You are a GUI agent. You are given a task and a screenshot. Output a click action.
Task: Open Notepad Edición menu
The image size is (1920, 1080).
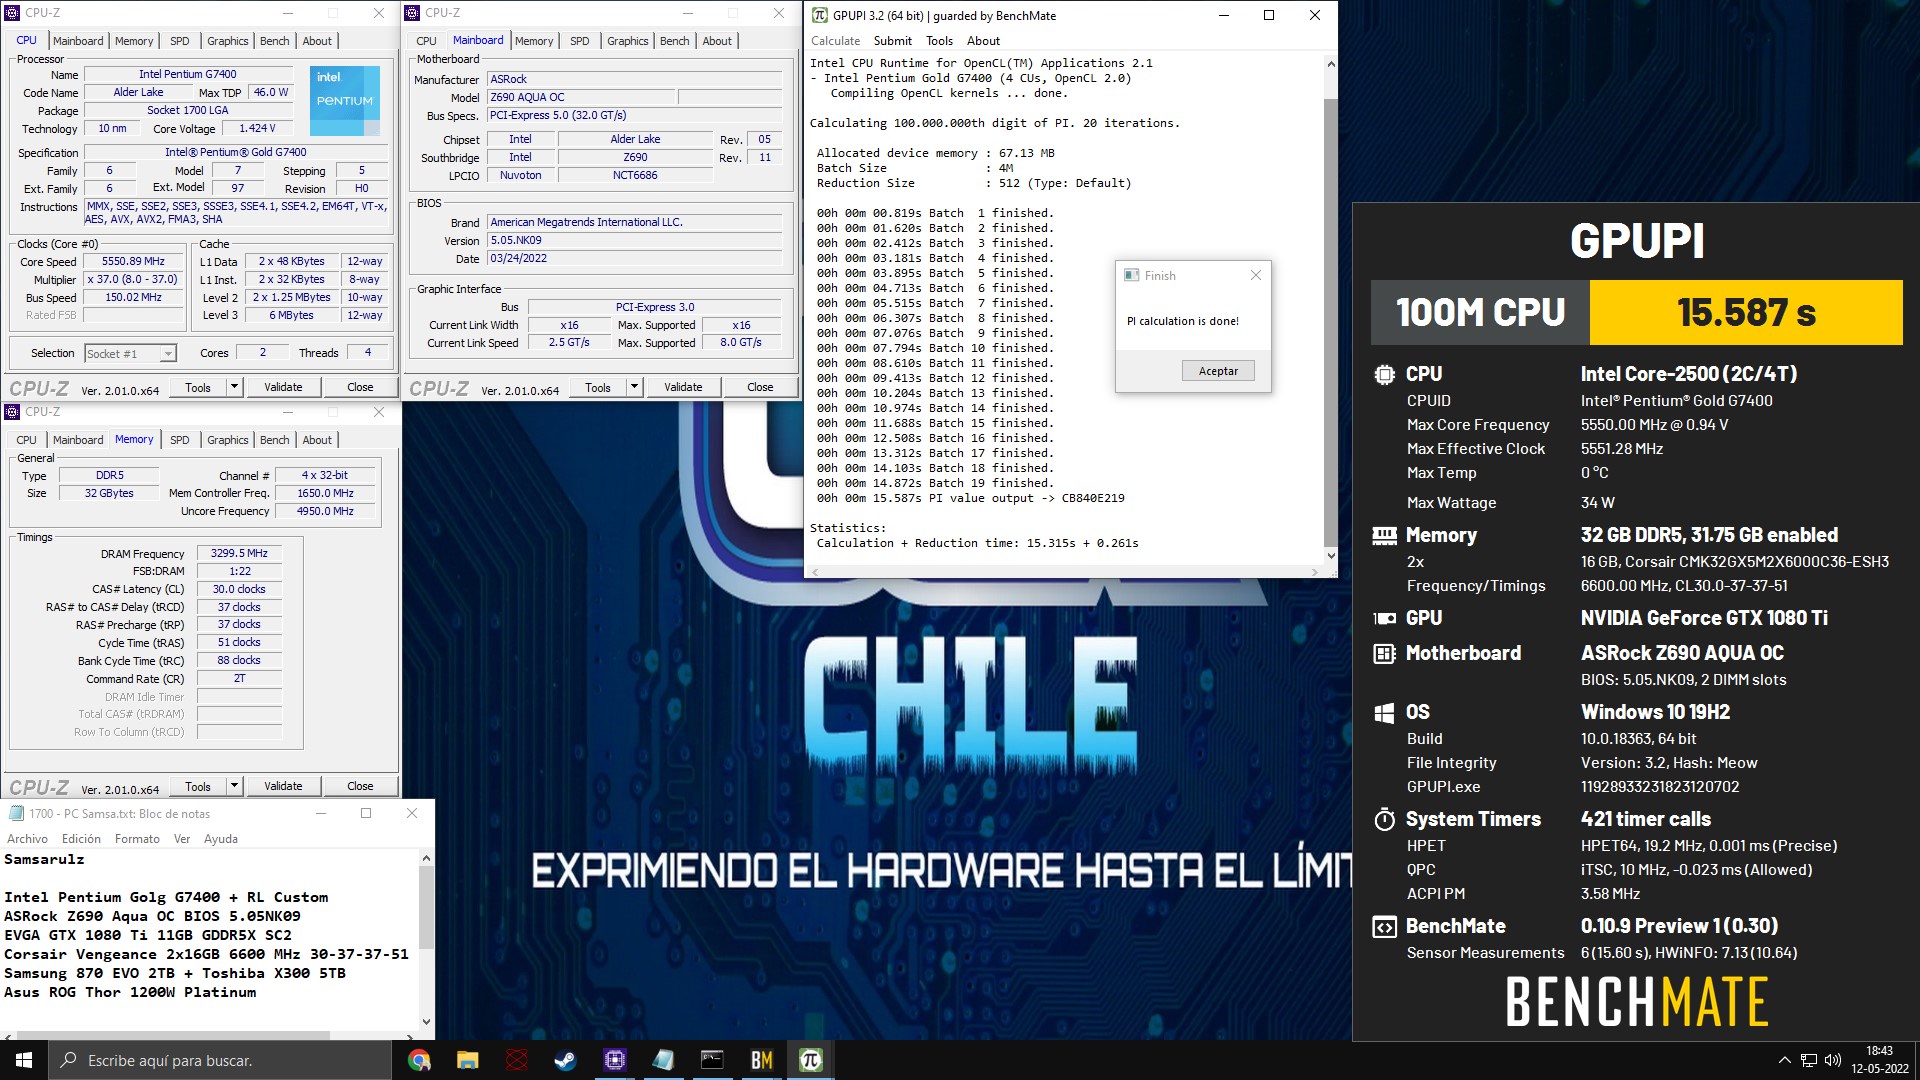81,839
